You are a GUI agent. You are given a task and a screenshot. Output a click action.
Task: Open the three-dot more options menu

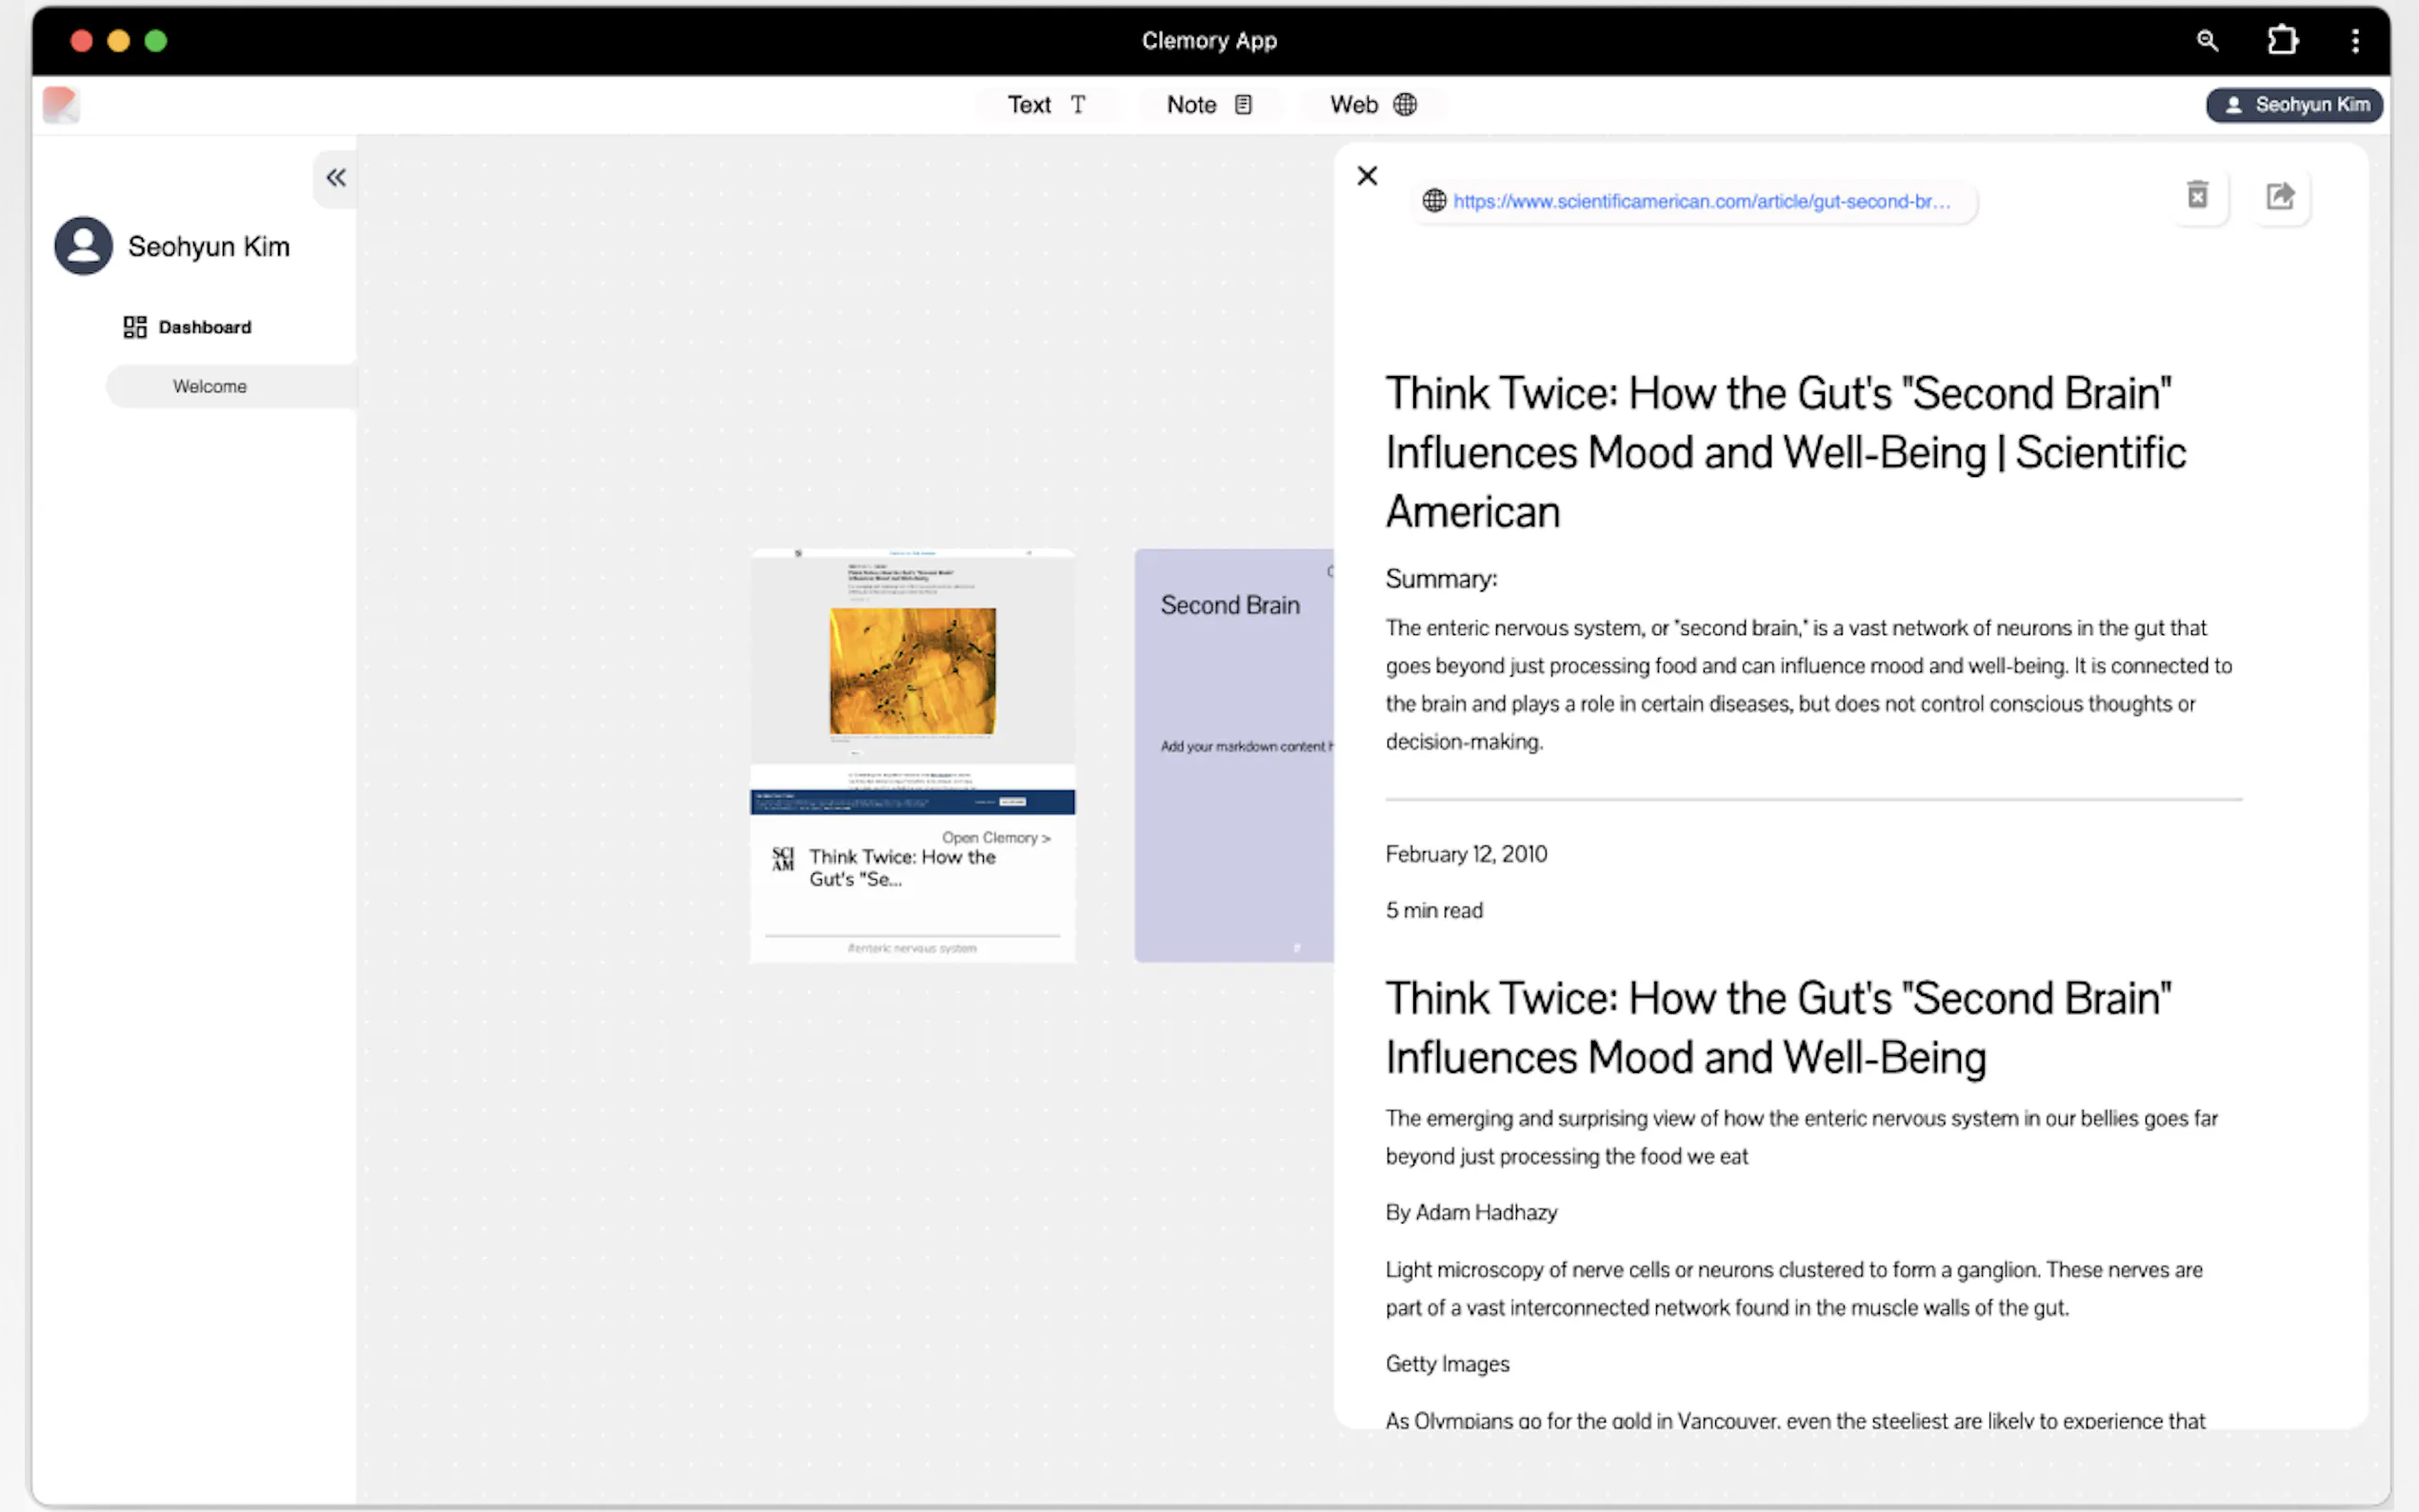2355,41
